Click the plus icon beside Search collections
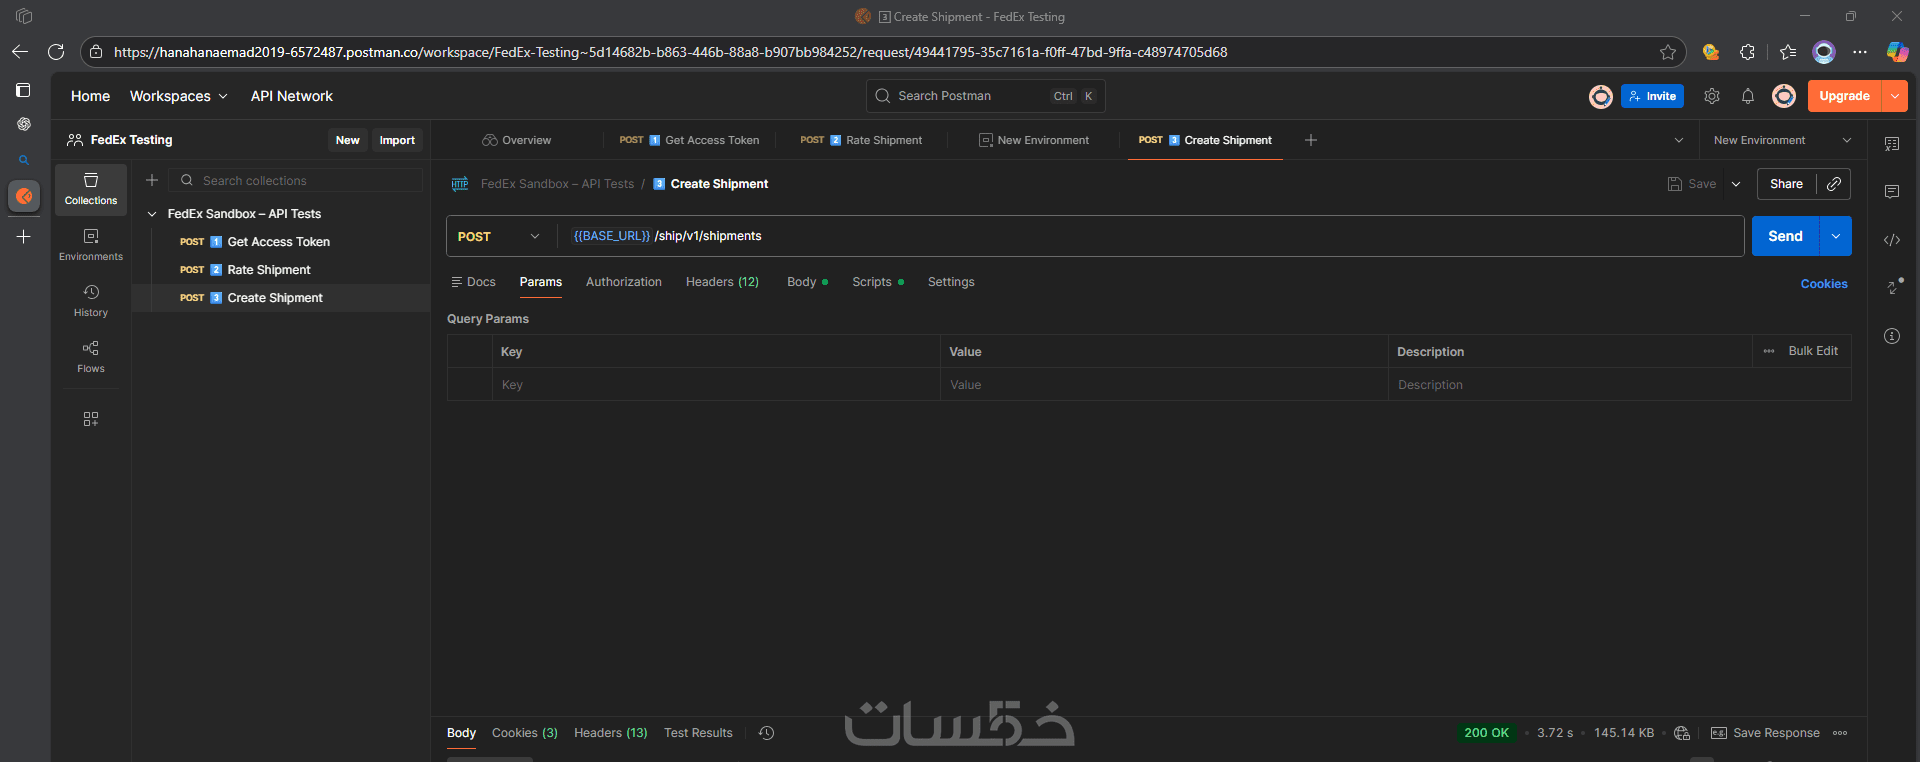Image resolution: width=1920 pixels, height=762 pixels. 152,180
